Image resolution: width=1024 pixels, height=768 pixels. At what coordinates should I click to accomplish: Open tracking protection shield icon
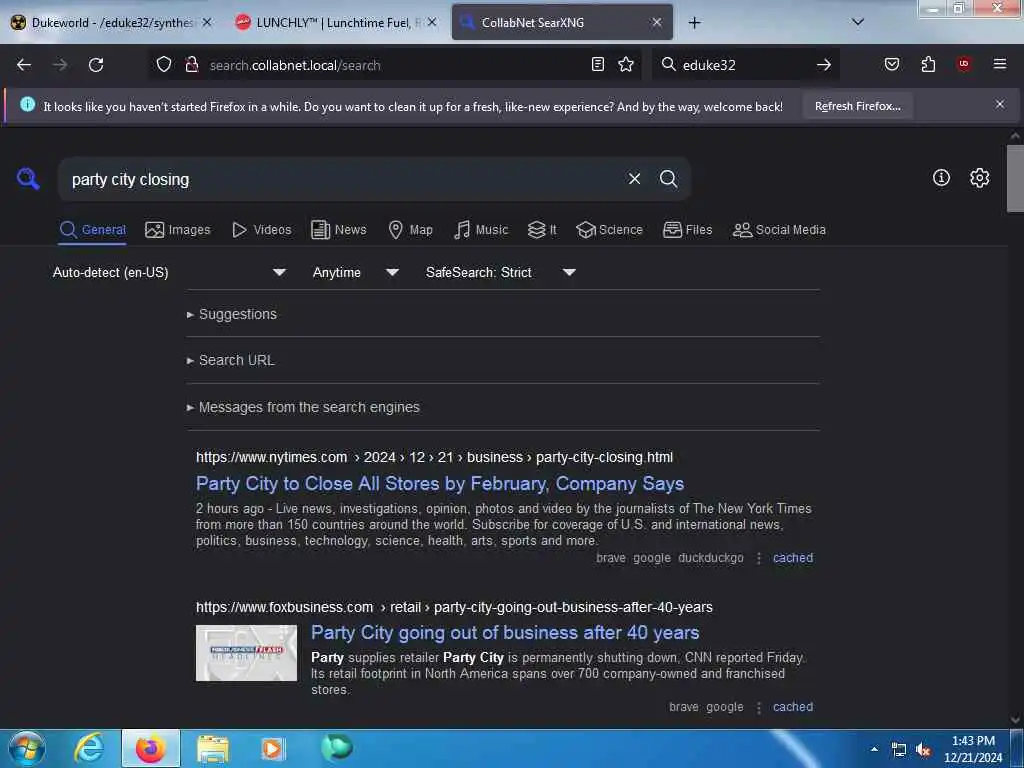(x=164, y=64)
